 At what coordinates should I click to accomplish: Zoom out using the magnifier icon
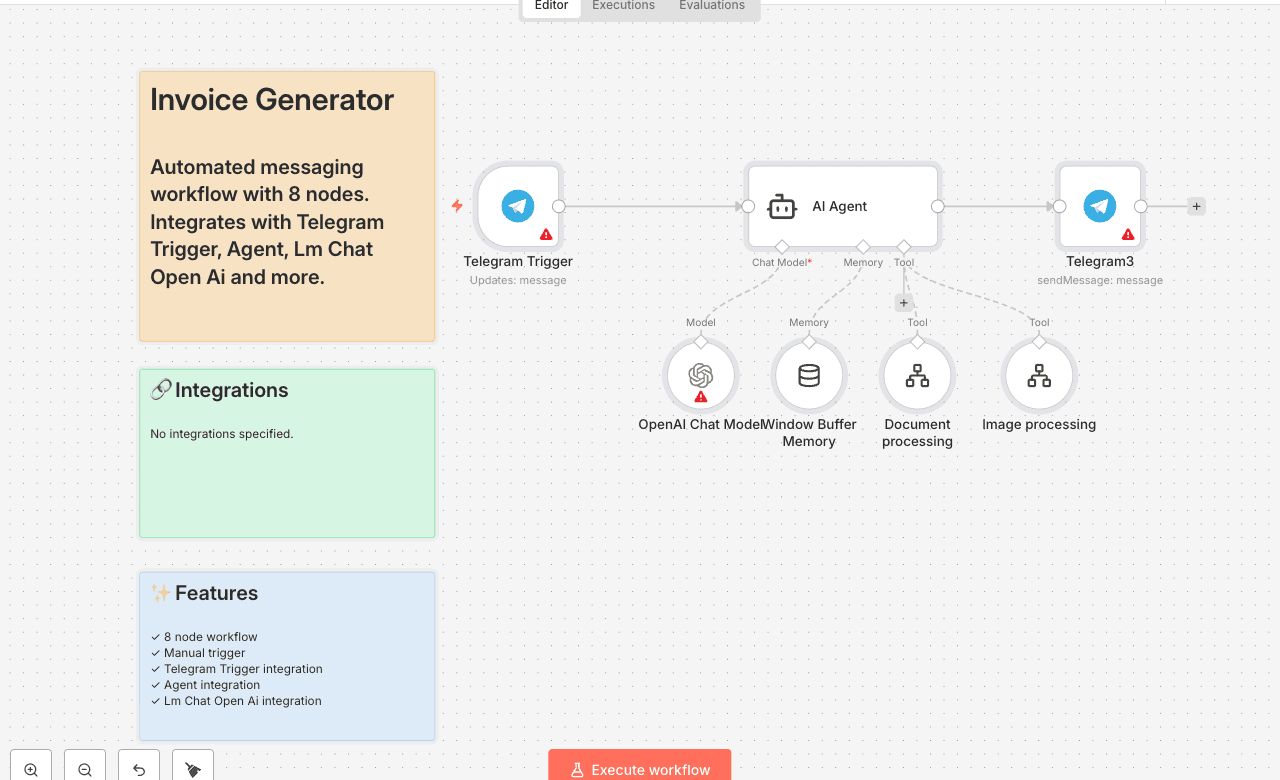click(84, 768)
